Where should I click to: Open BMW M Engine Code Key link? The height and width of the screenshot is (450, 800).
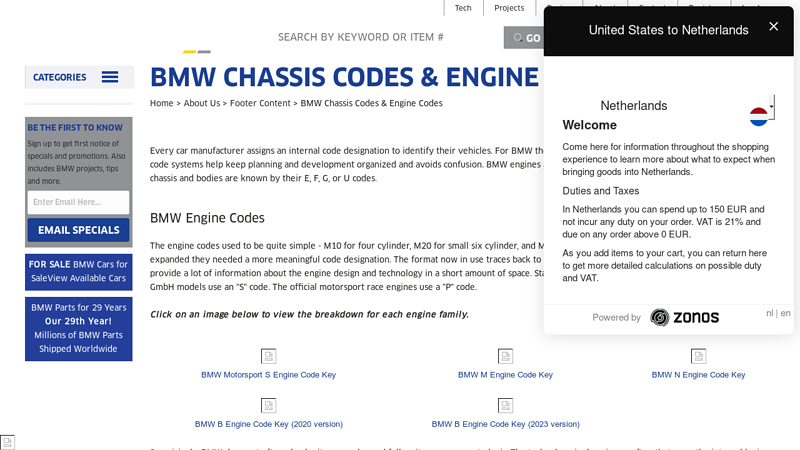505,375
